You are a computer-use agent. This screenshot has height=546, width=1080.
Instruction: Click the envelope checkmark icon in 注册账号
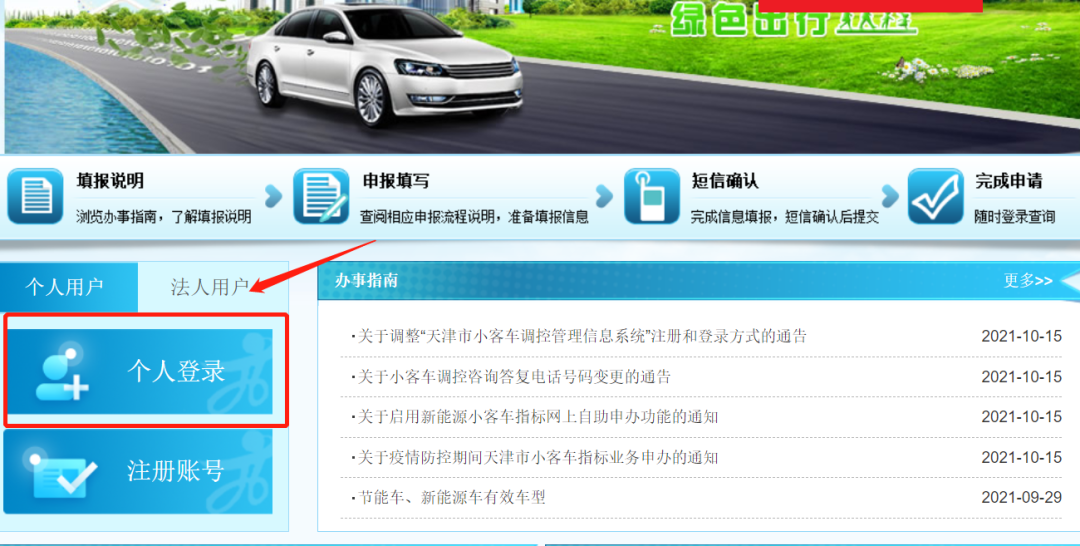coord(61,474)
